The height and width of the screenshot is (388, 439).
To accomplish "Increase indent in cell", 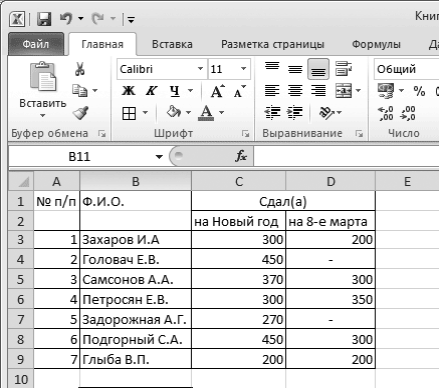I will pos(295,113).
